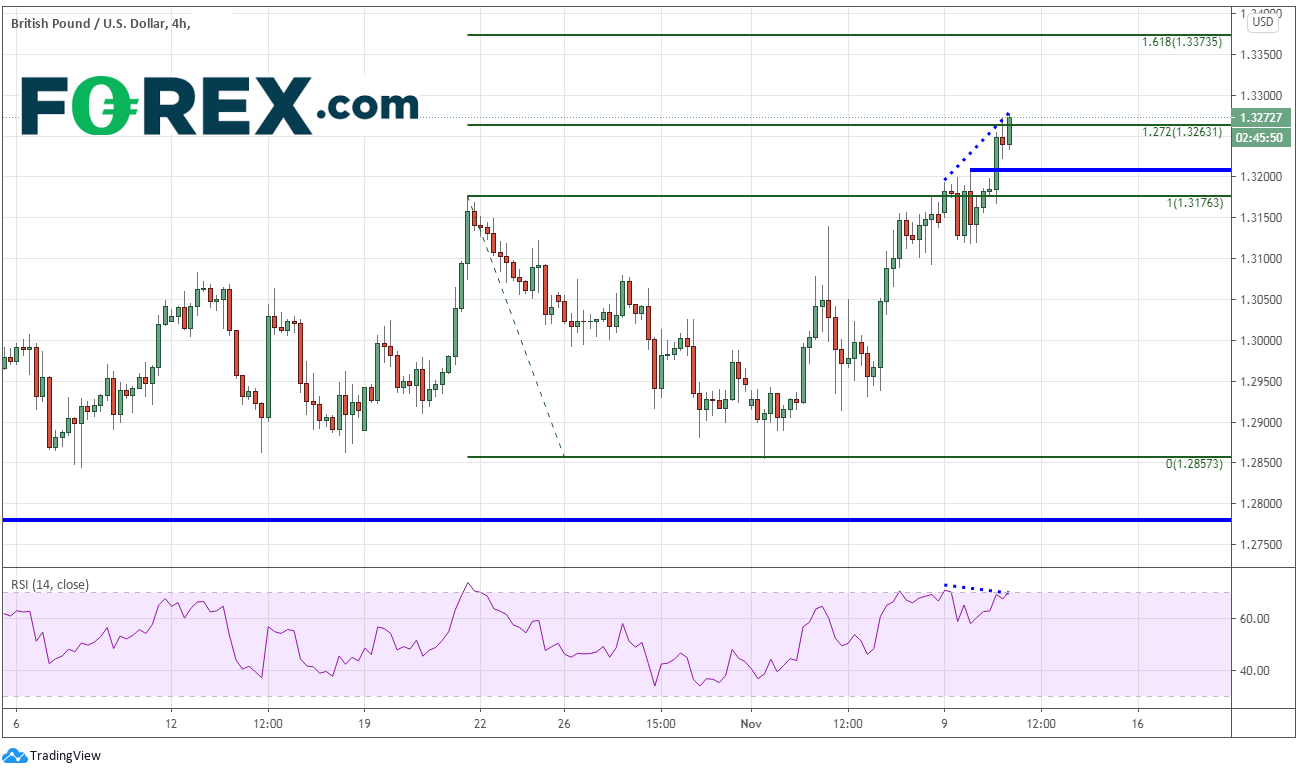This screenshot has height=774, width=1302.
Task: Click the 60.00 RSI scale value
Action: coord(1254,619)
